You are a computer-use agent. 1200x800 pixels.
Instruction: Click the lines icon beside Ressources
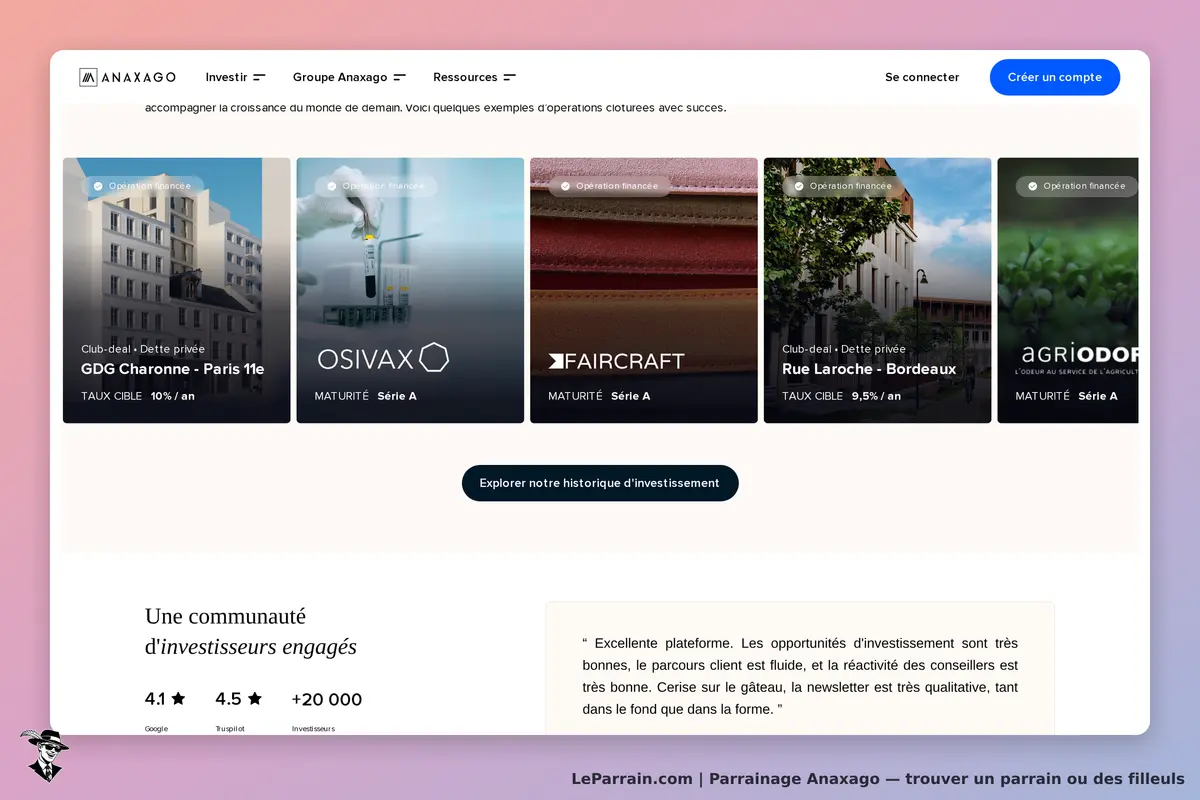click(510, 77)
